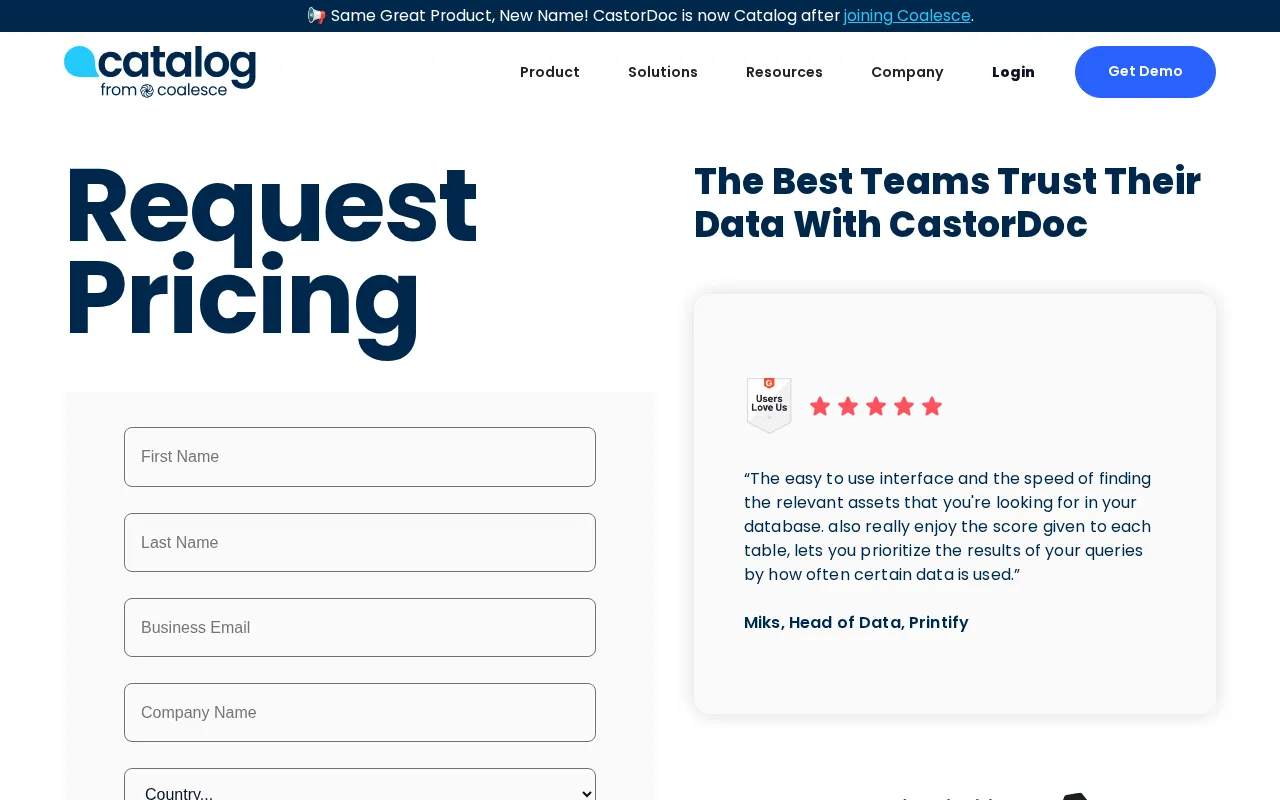Expand the Country dropdown

[360, 785]
